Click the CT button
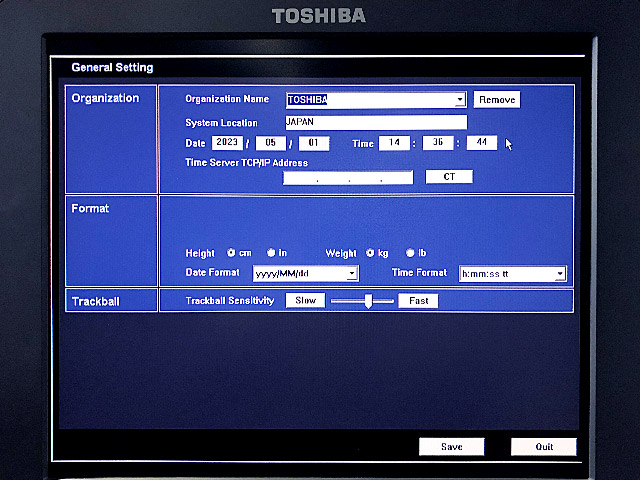 coord(449,177)
